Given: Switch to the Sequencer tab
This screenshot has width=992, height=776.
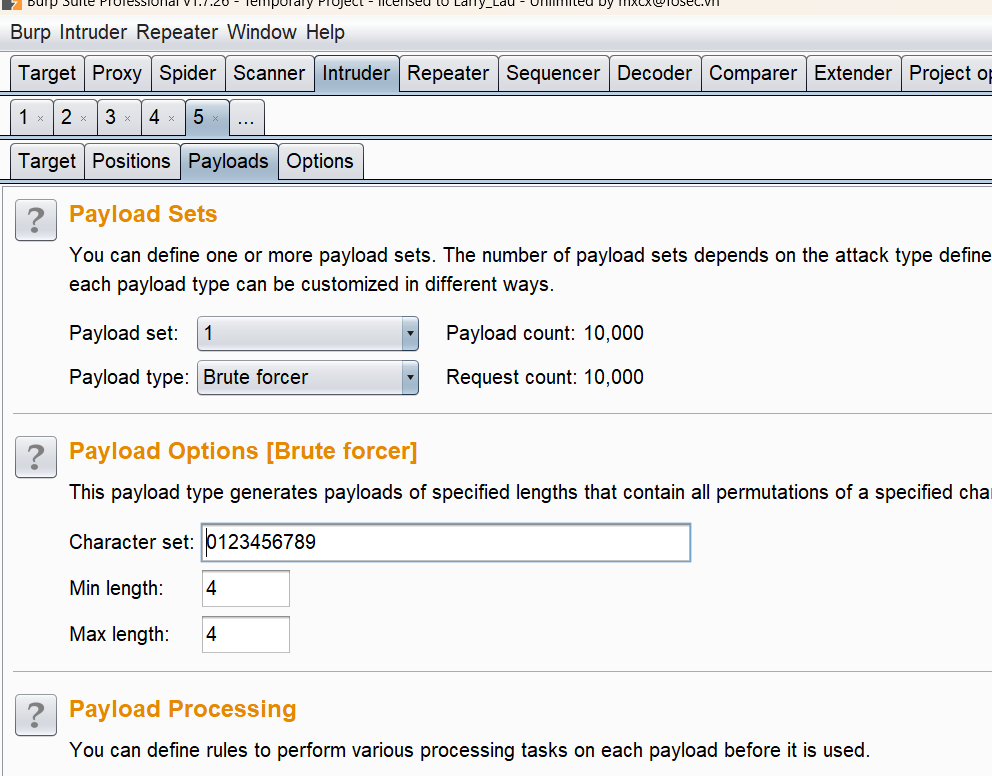Looking at the screenshot, I should tap(554, 73).
